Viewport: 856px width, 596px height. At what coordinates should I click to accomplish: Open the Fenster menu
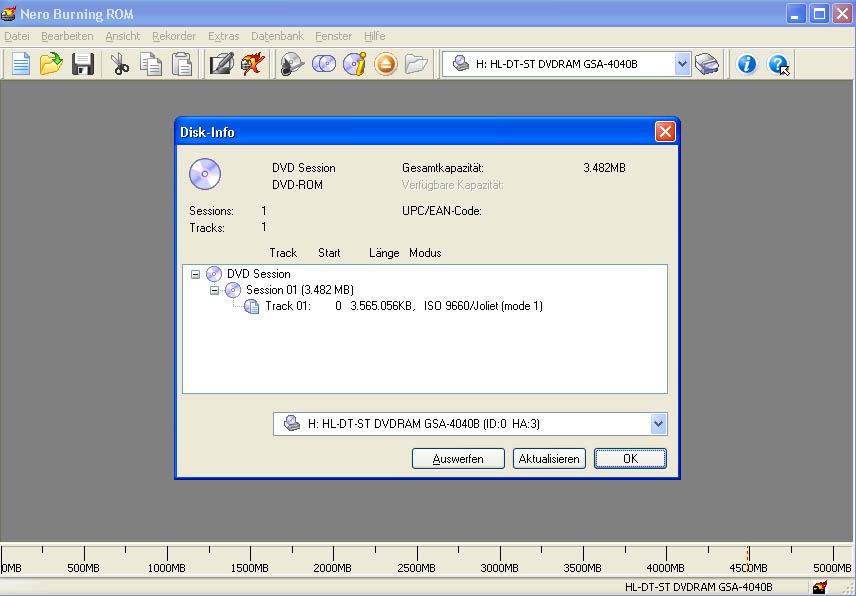(334, 36)
